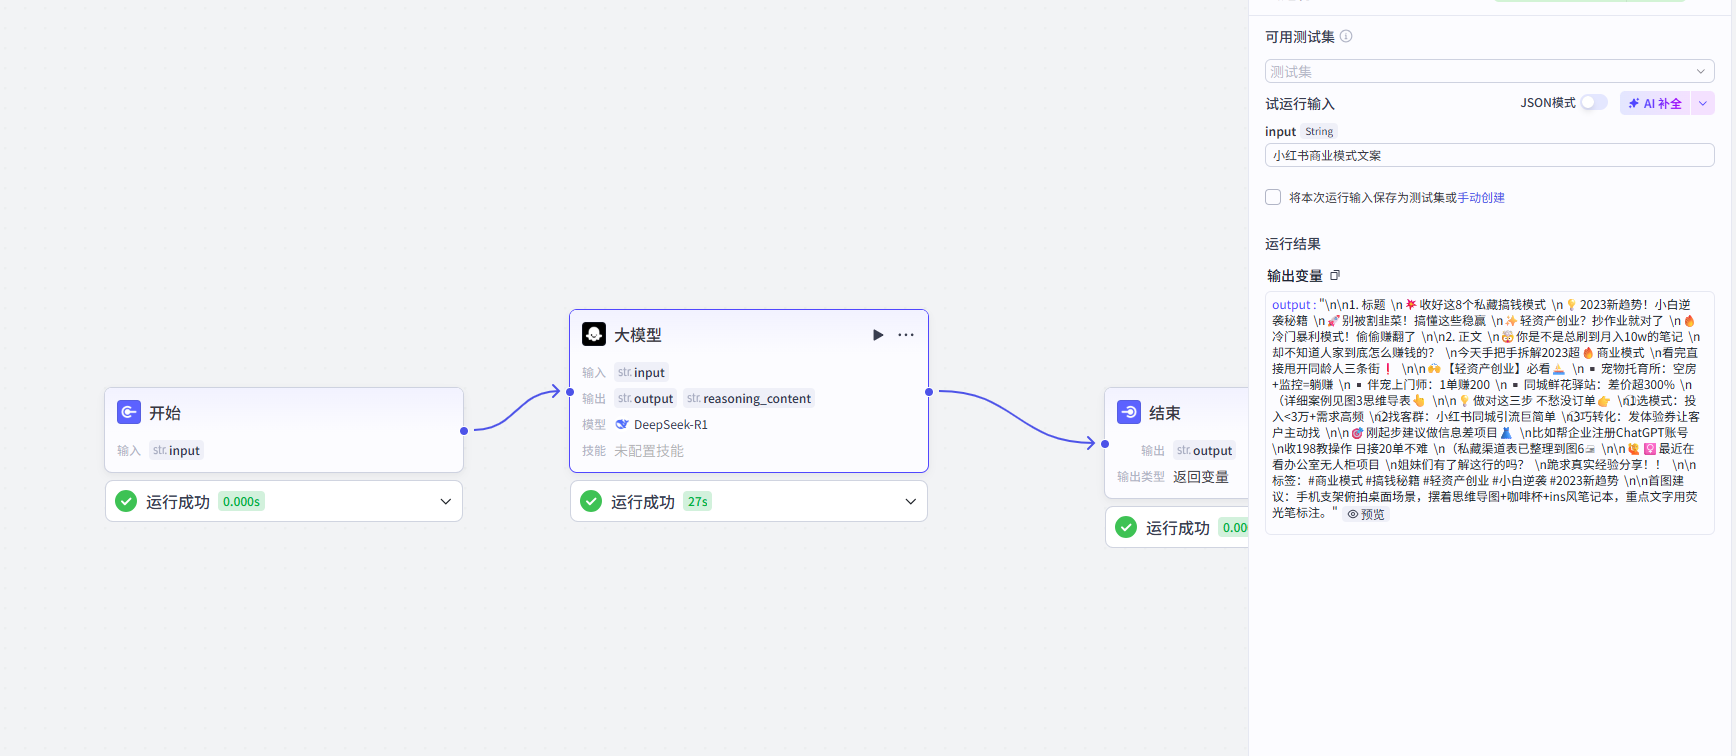Toggle the JSON模式 switch

click(1594, 103)
